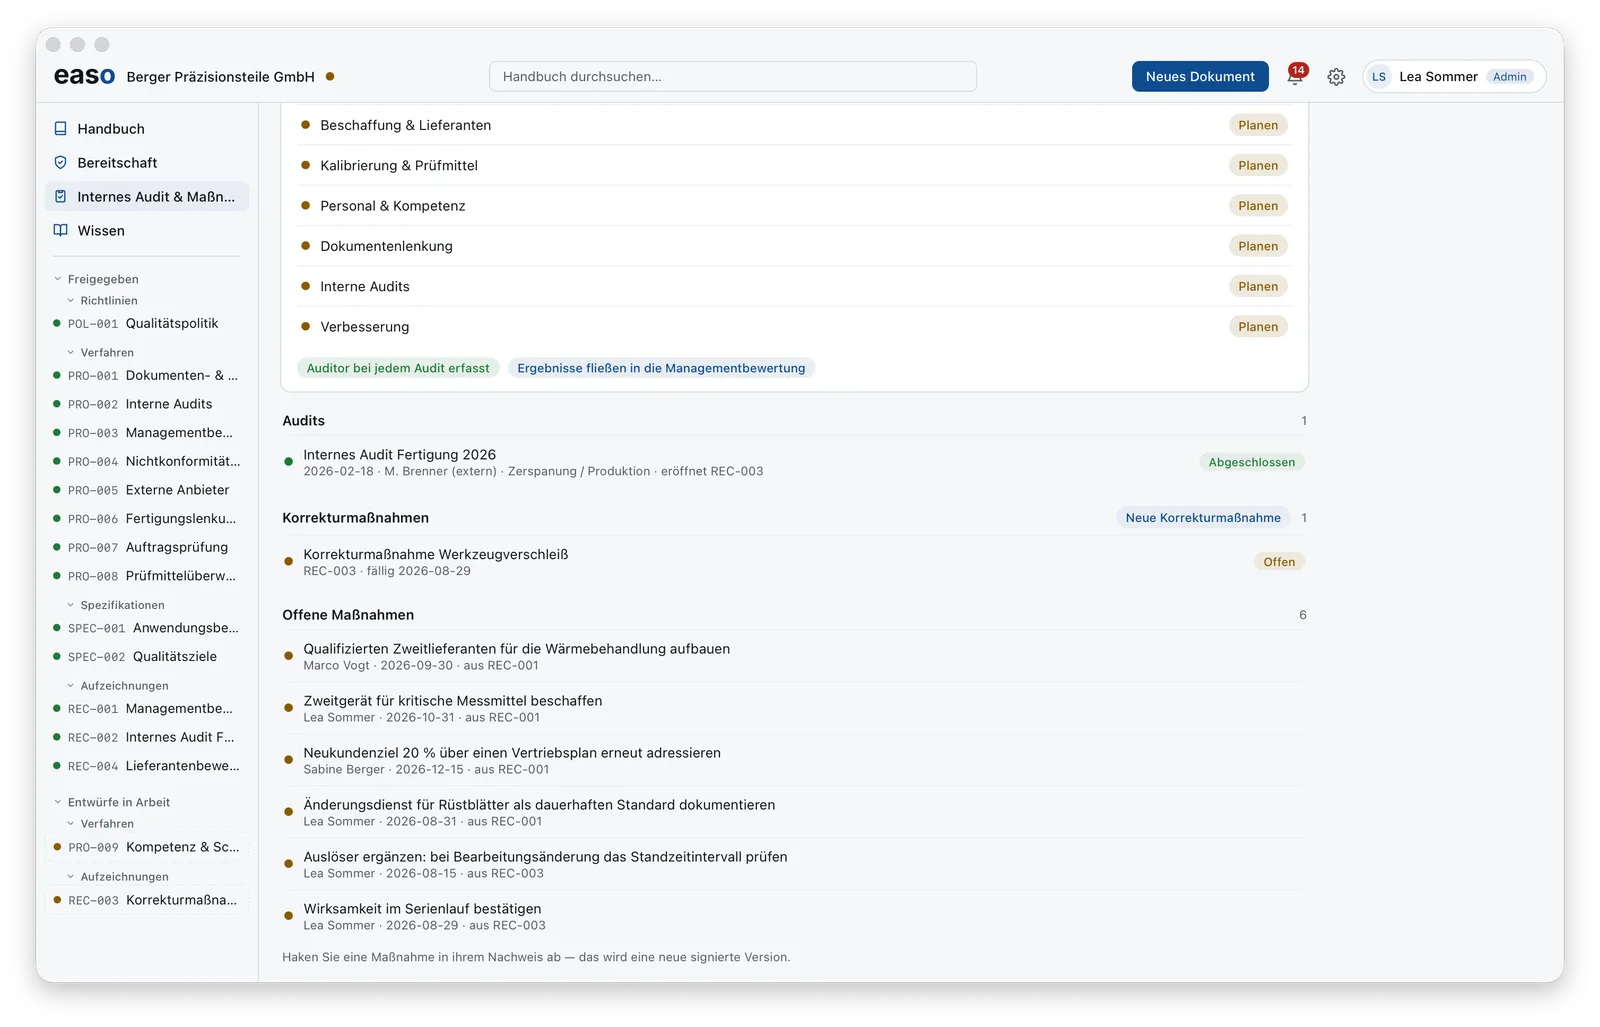Viewport: 1600px width, 1027px height.
Task: Open Internes Audit Fertigung 2026
Action: [x=795, y=462]
